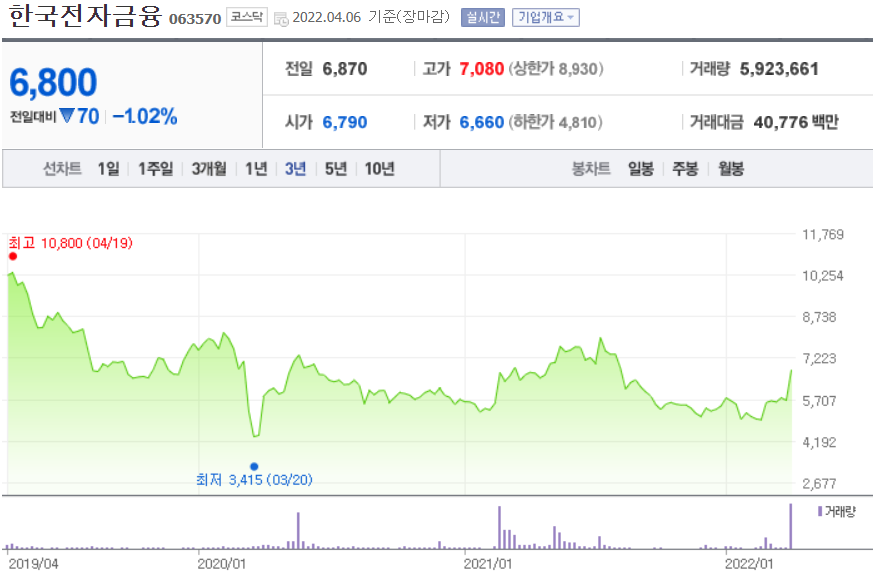Viewport: 873px width, 583px height.
Task: Select the 3년 line chart tab
Action: tap(296, 168)
